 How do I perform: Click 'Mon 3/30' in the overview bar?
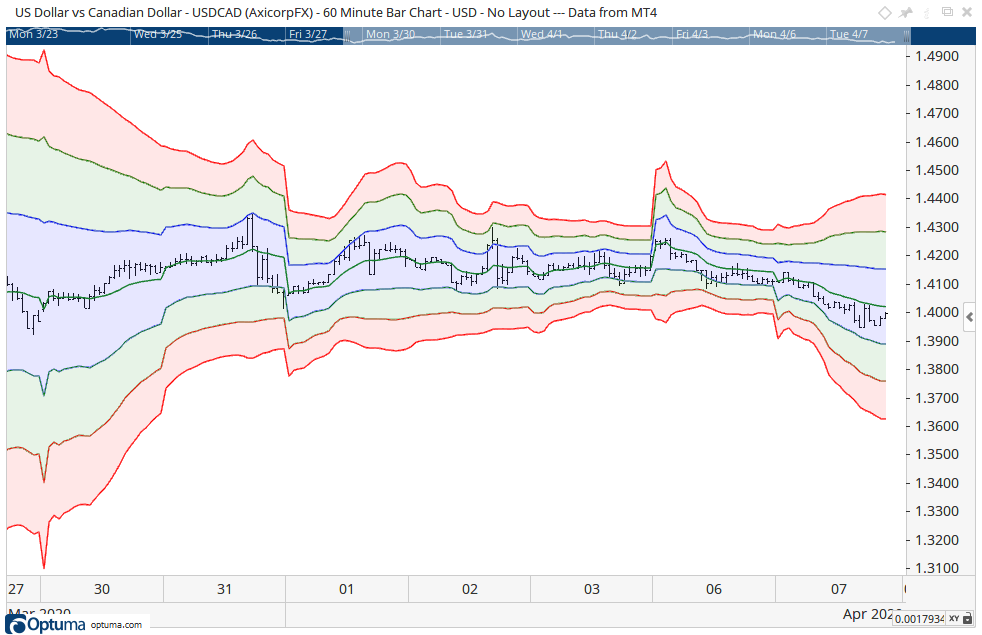pyautogui.click(x=390, y=34)
